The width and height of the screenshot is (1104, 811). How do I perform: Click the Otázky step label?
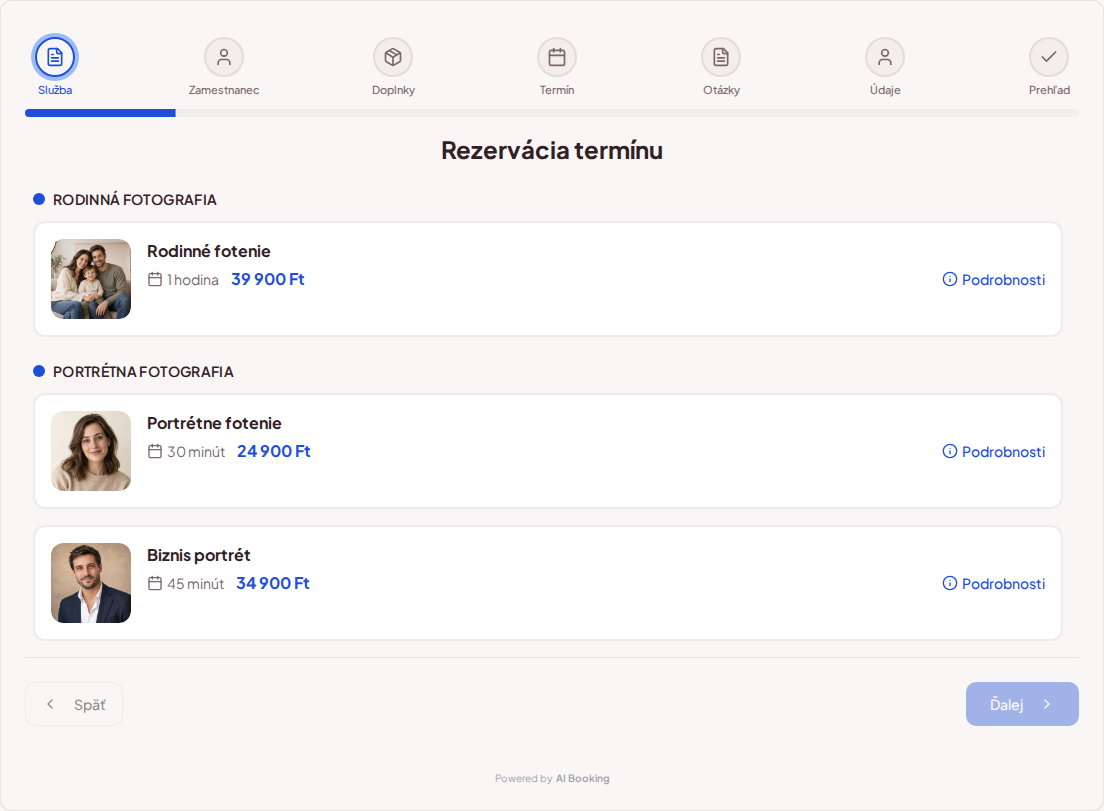coord(722,90)
